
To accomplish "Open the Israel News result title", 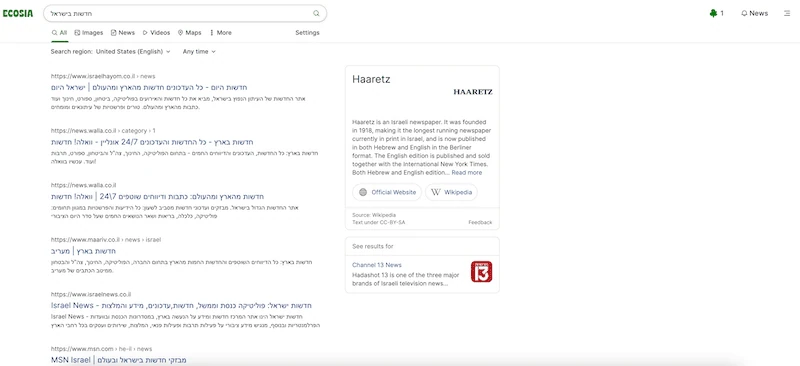I will [181, 306].
